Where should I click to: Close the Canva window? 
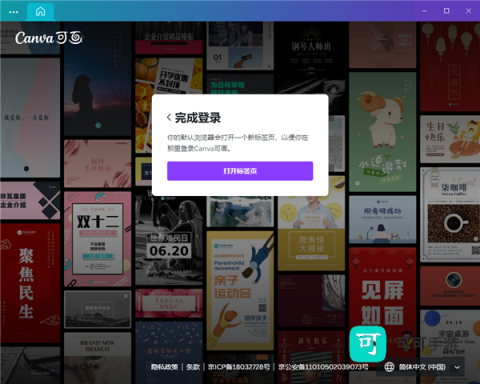pos(468,11)
